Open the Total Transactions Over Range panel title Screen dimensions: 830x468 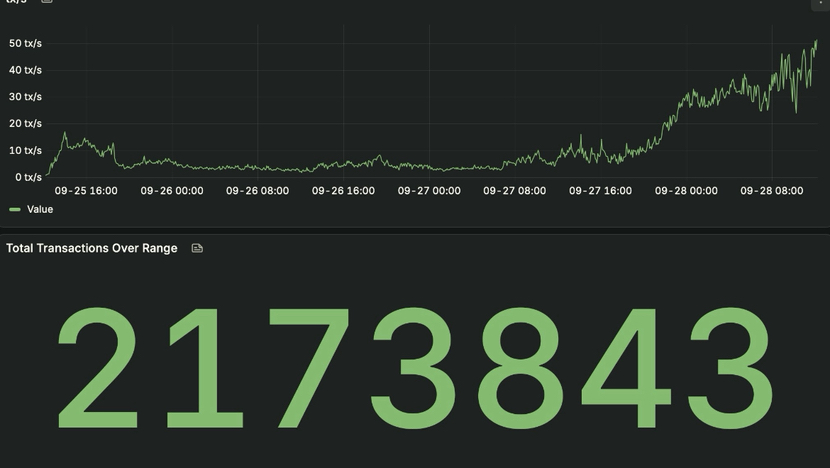[x=92, y=248]
